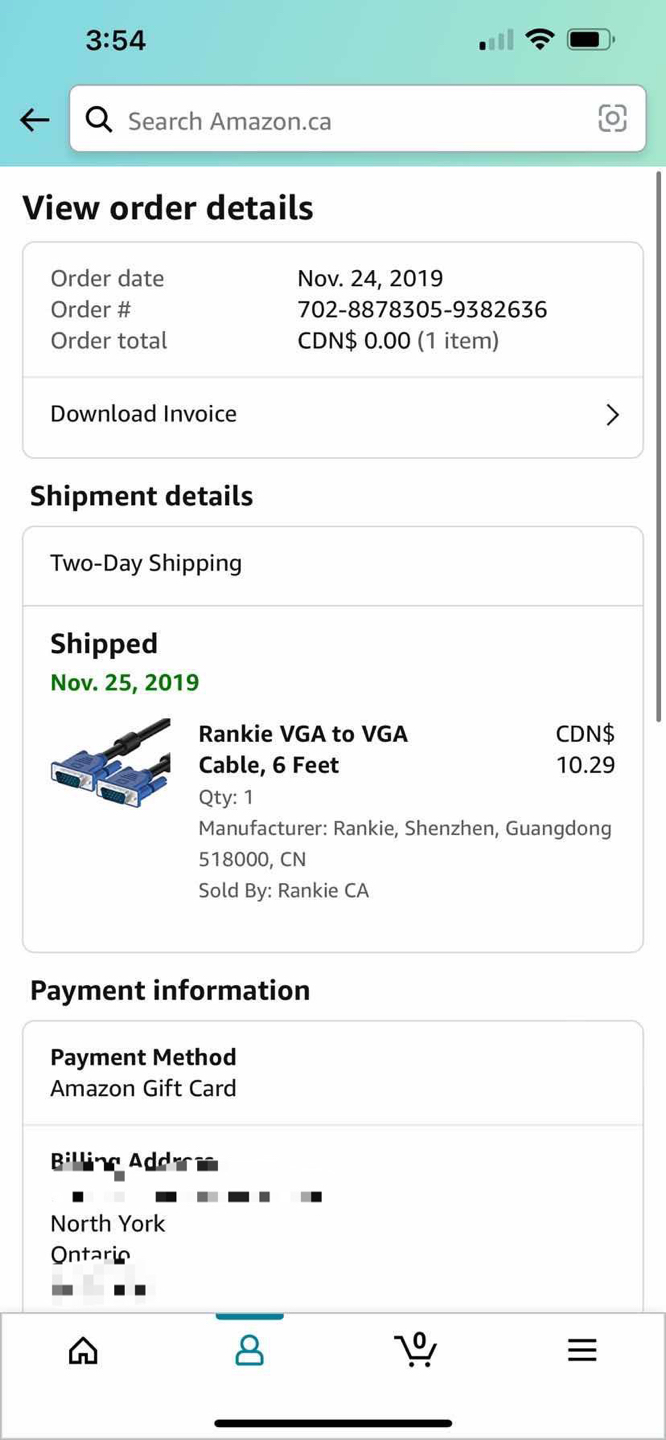This screenshot has height=1440, width=666.
Task: Tap the Wi-Fi status icon
Action: 540,39
